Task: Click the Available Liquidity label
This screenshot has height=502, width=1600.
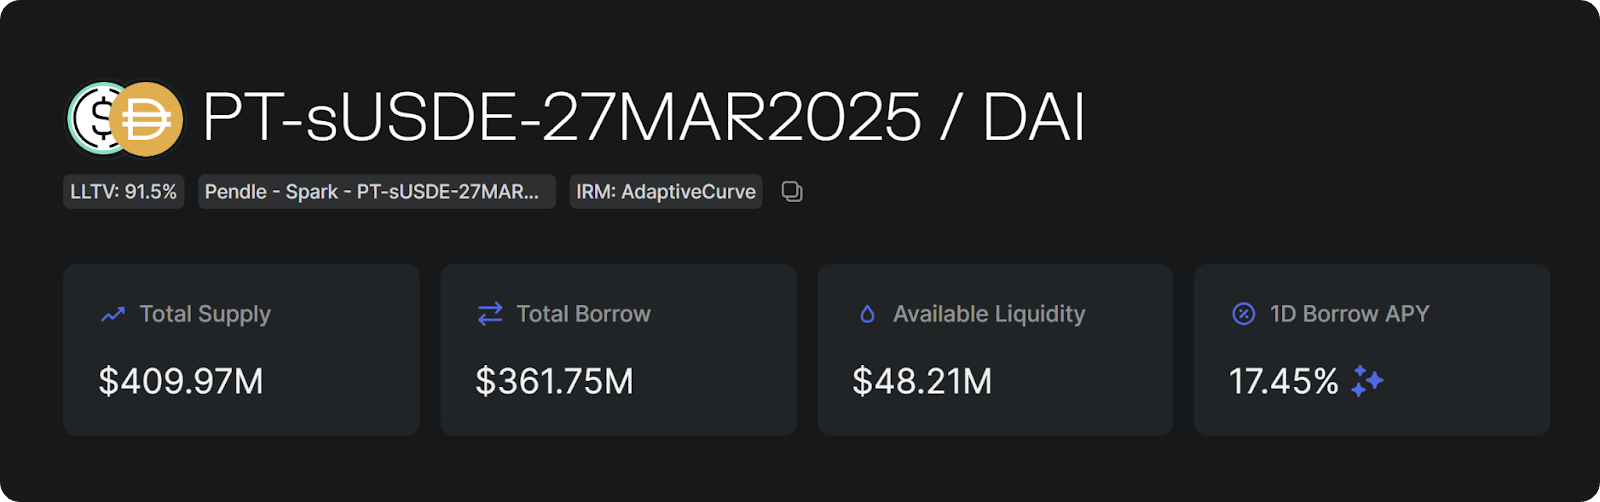Action: [988, 314]
